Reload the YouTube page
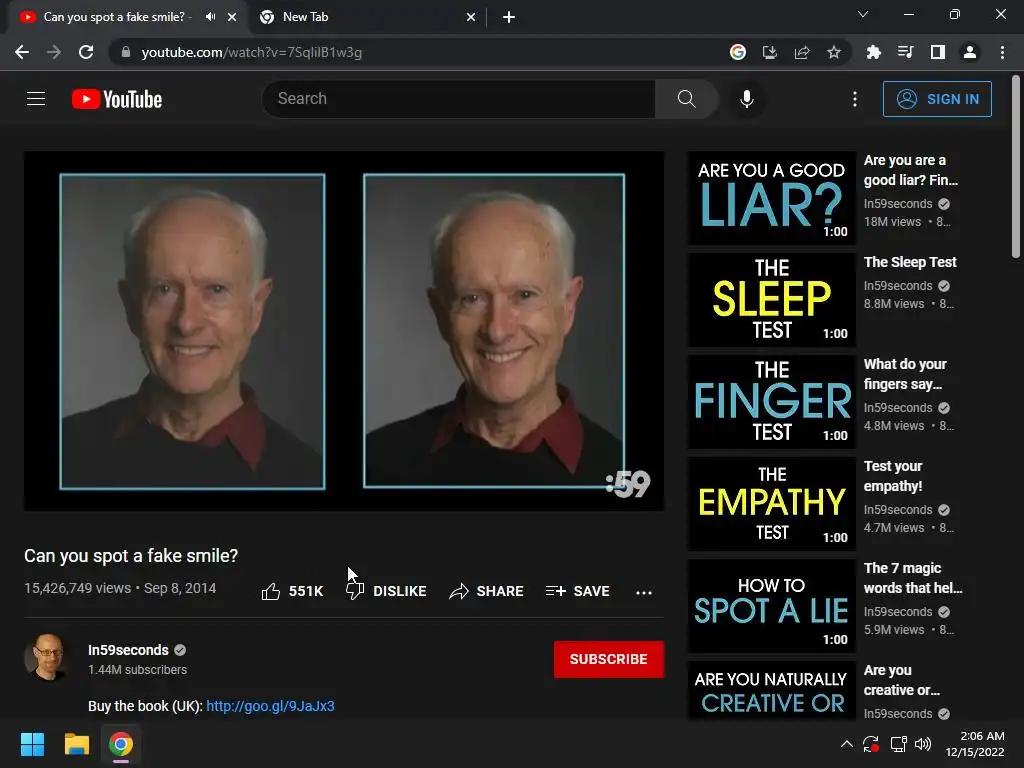 (x=86, y=52)
